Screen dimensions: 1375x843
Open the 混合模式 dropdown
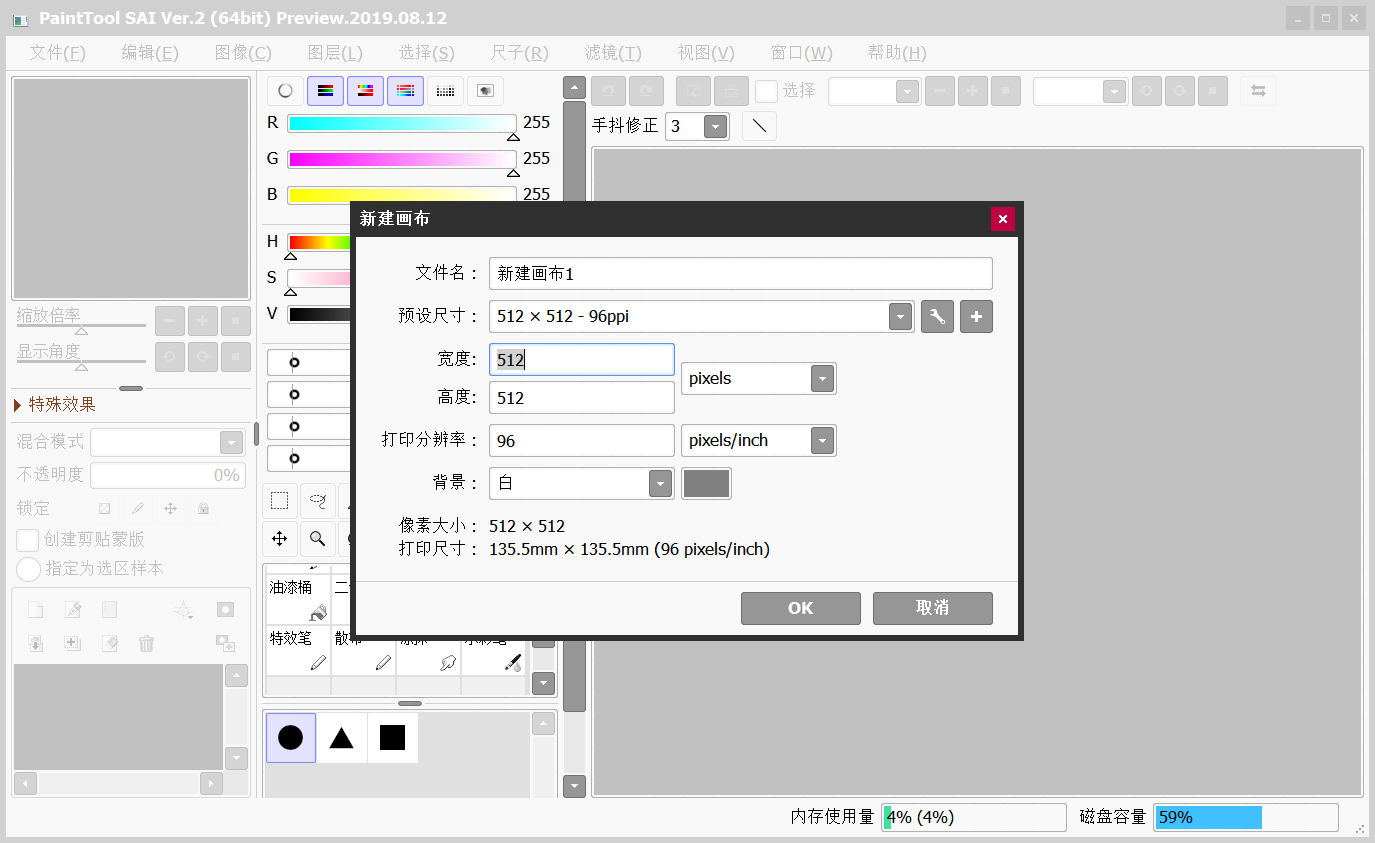tap(231, 443)
